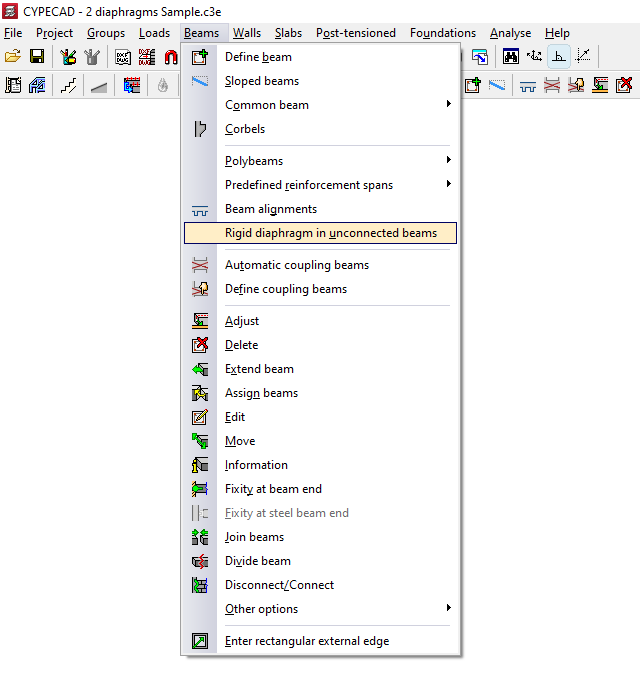The image size is (640, 682).
Task: Choose Define beam from the Beams menu
Action: pyautogui.click(x=320, y=57)
